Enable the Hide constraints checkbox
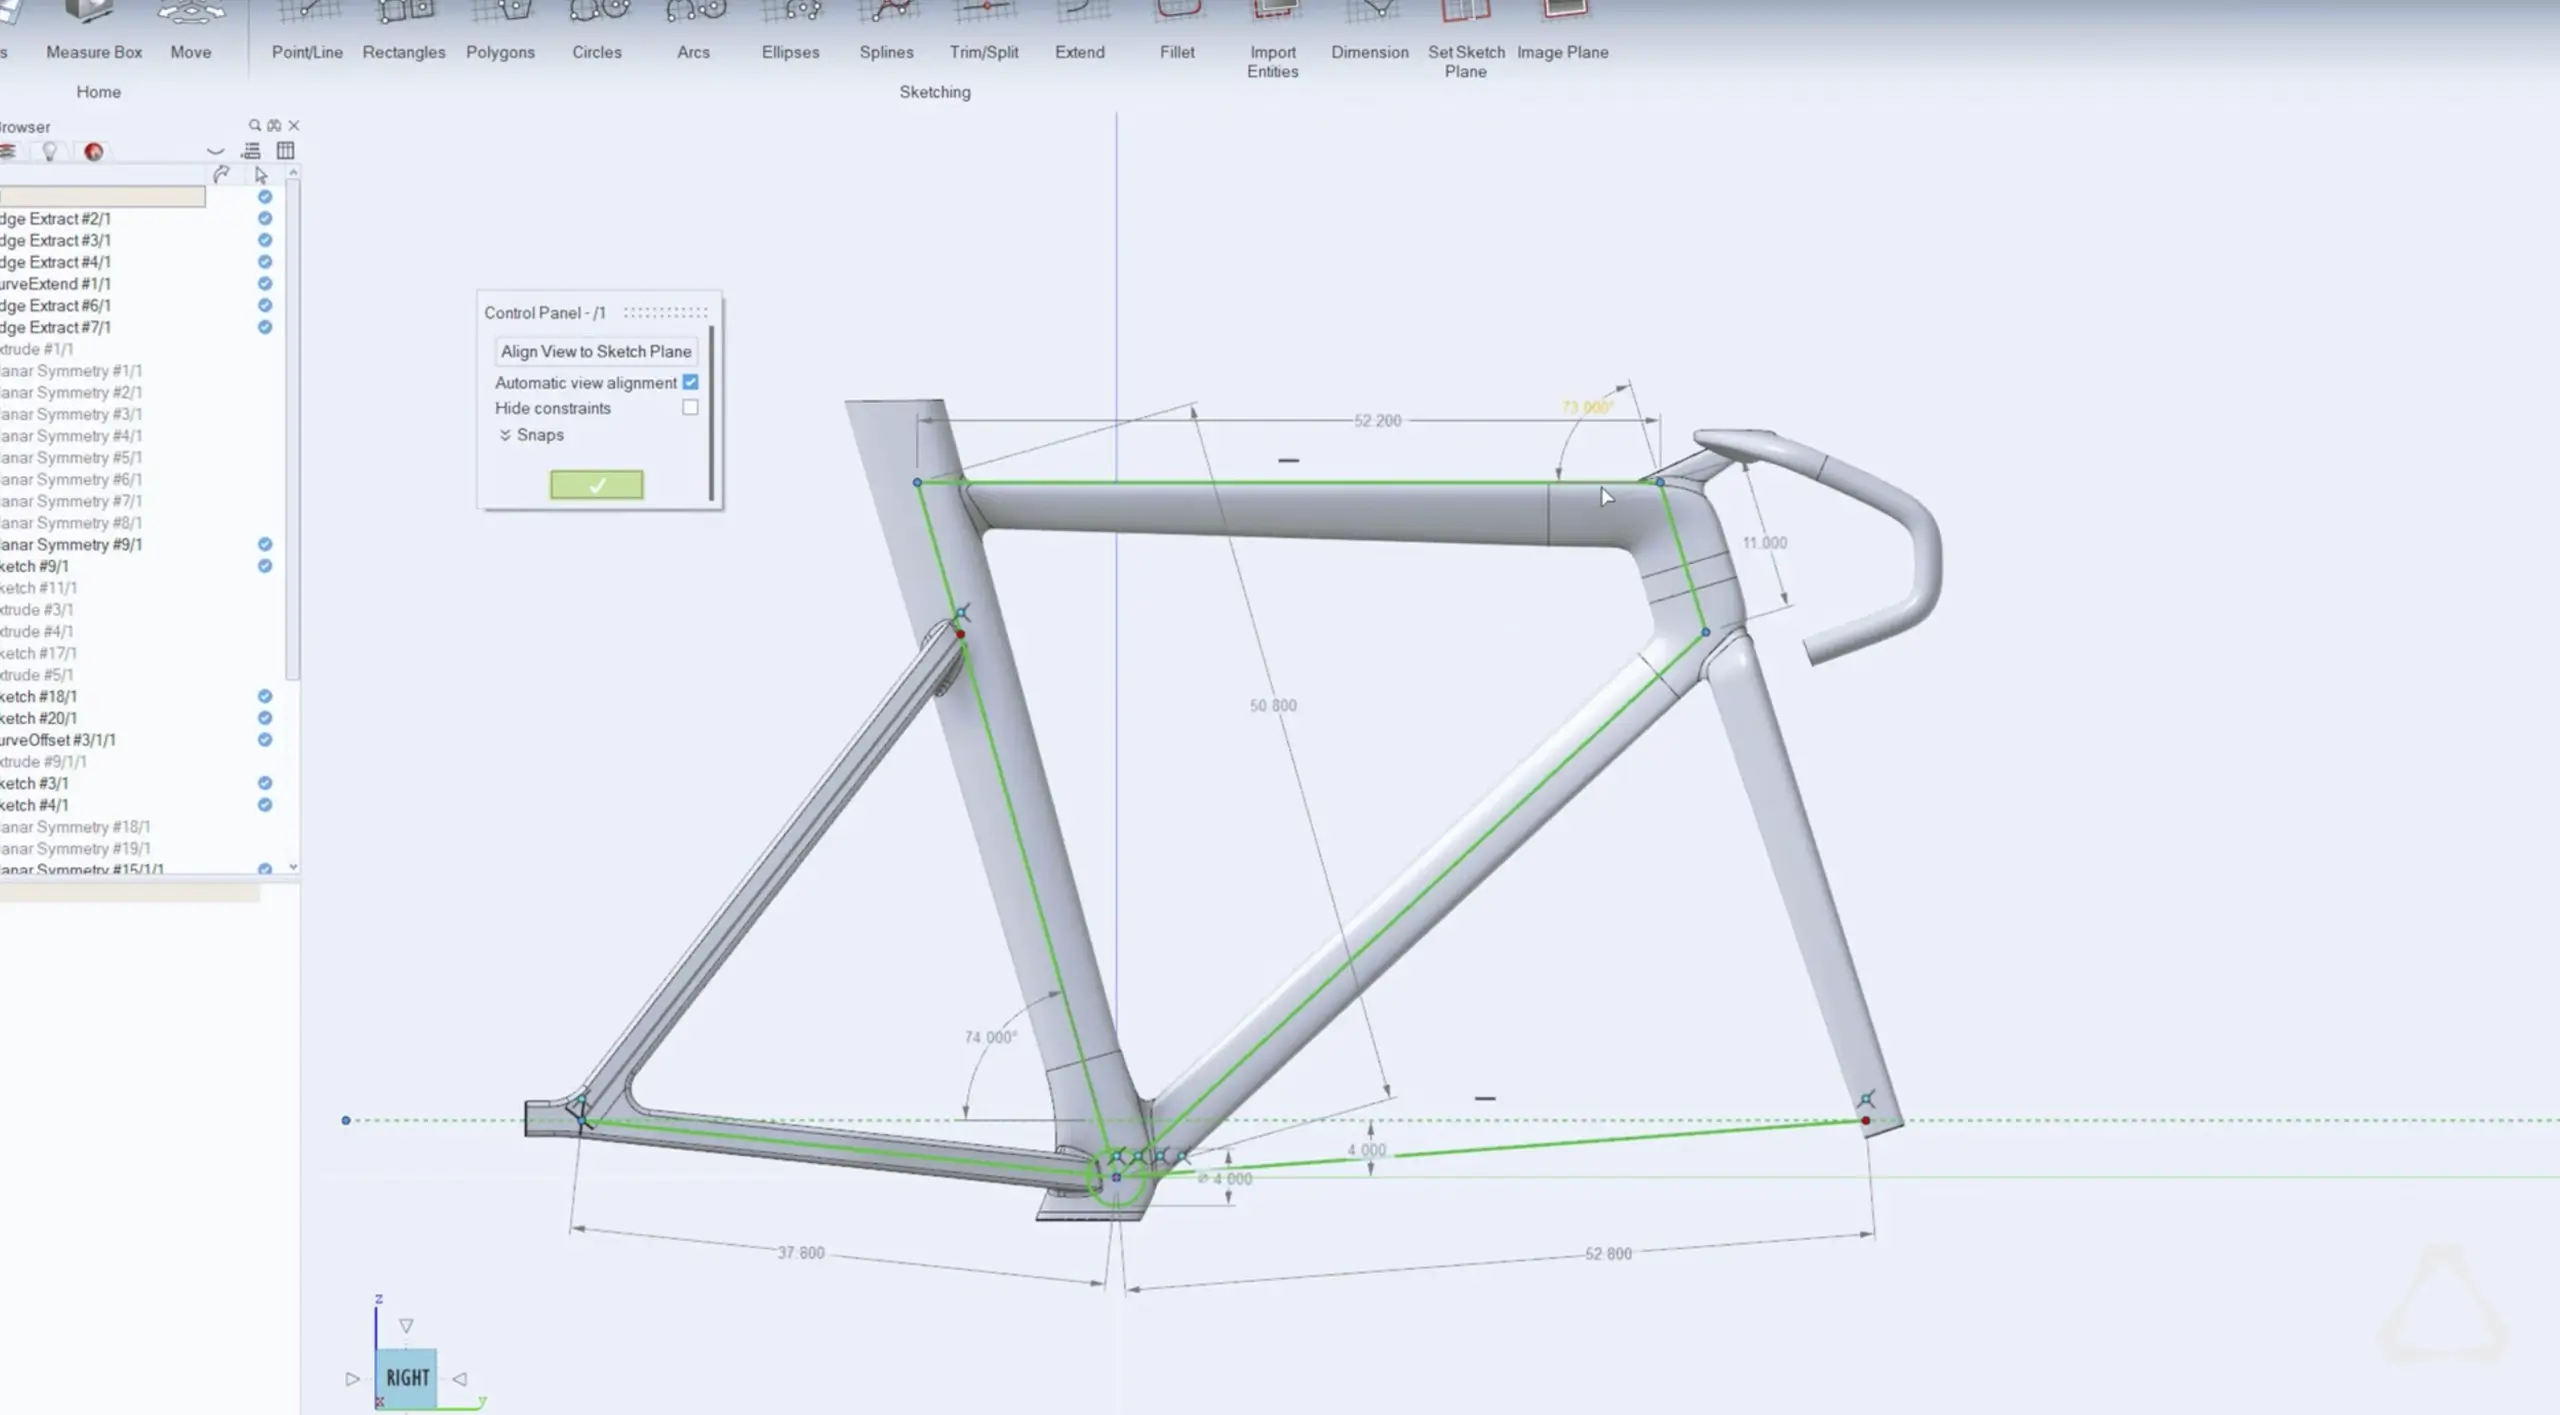The image size is (2560, 1415). (690, 407)
